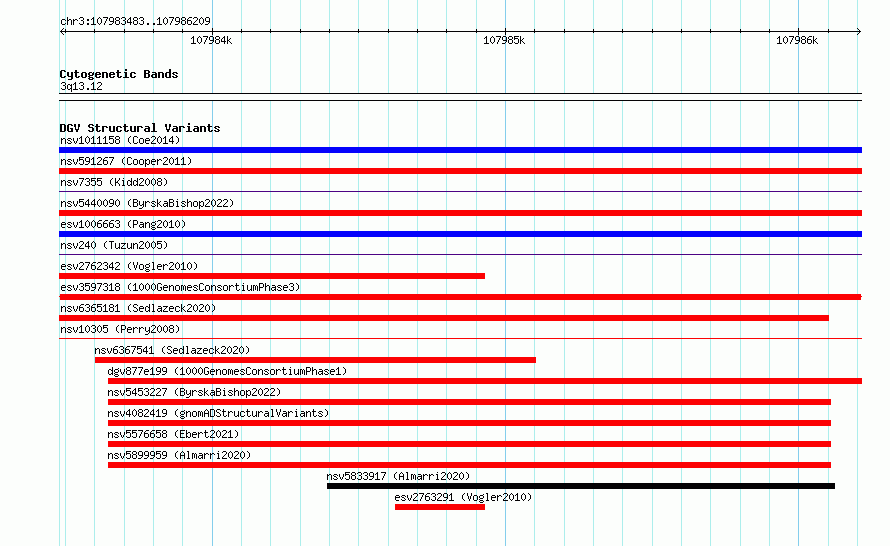Click the red nsv6365181 variant bar
The height and width of the screenshot is (546, 890).
(x=444, y=318)
